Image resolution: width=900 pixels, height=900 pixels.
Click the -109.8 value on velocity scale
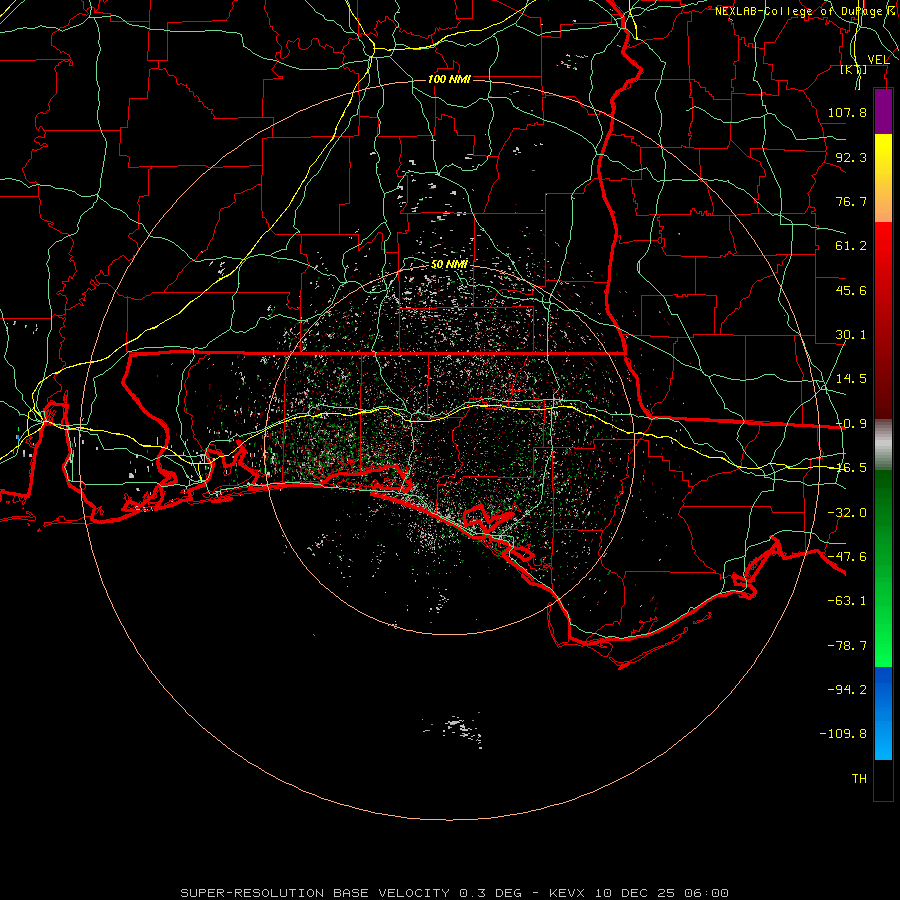(x=843, y=734)
